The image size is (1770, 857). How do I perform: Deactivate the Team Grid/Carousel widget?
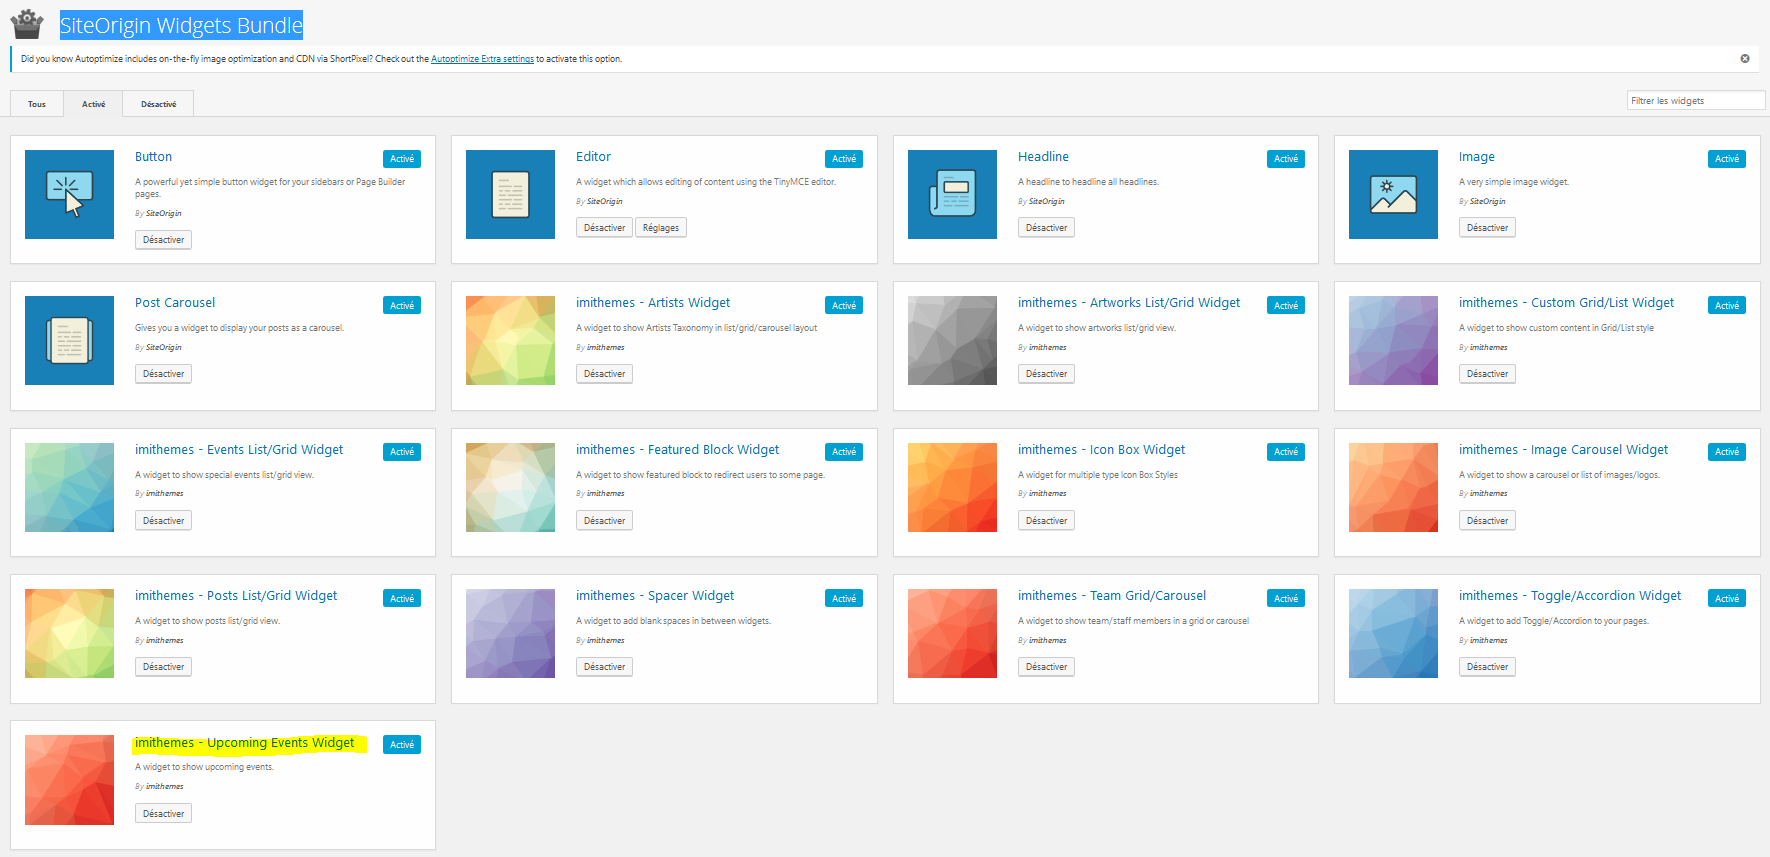(1046, 667)
